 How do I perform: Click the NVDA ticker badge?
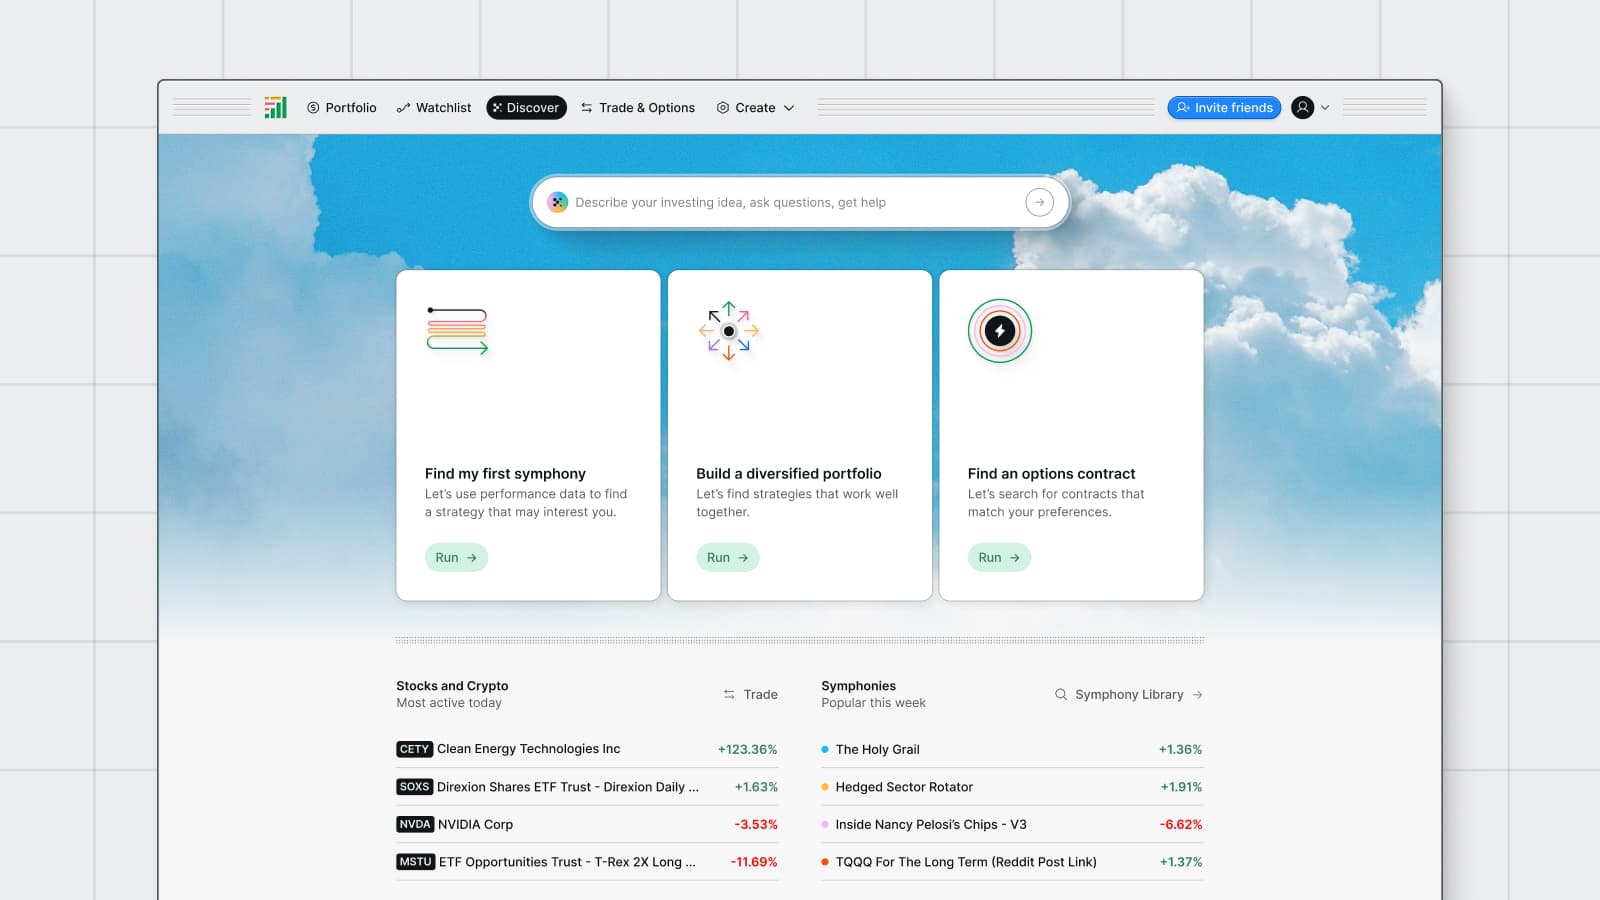(414, 825)
